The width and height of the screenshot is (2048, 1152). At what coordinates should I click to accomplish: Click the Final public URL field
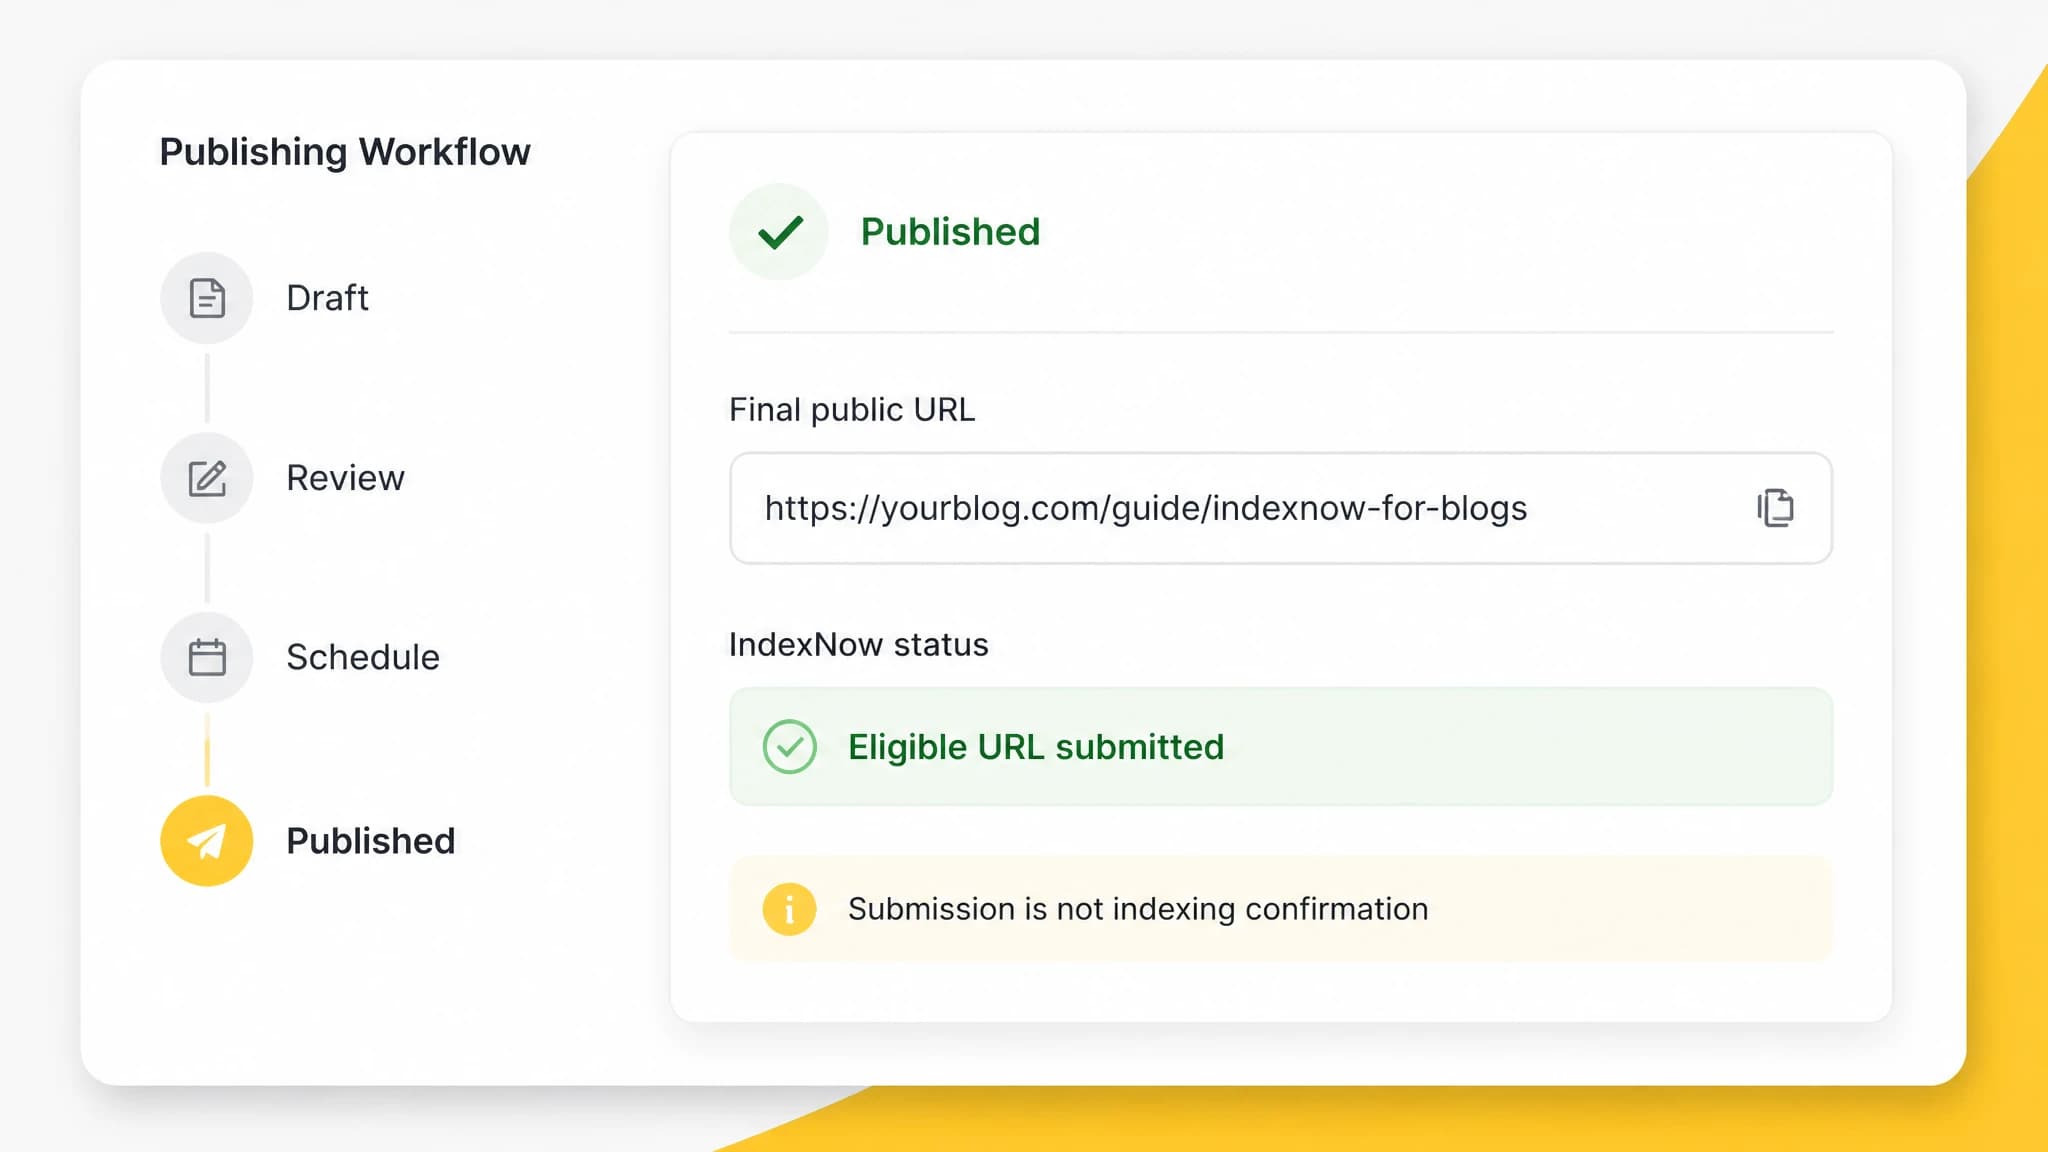[1281, 508]
